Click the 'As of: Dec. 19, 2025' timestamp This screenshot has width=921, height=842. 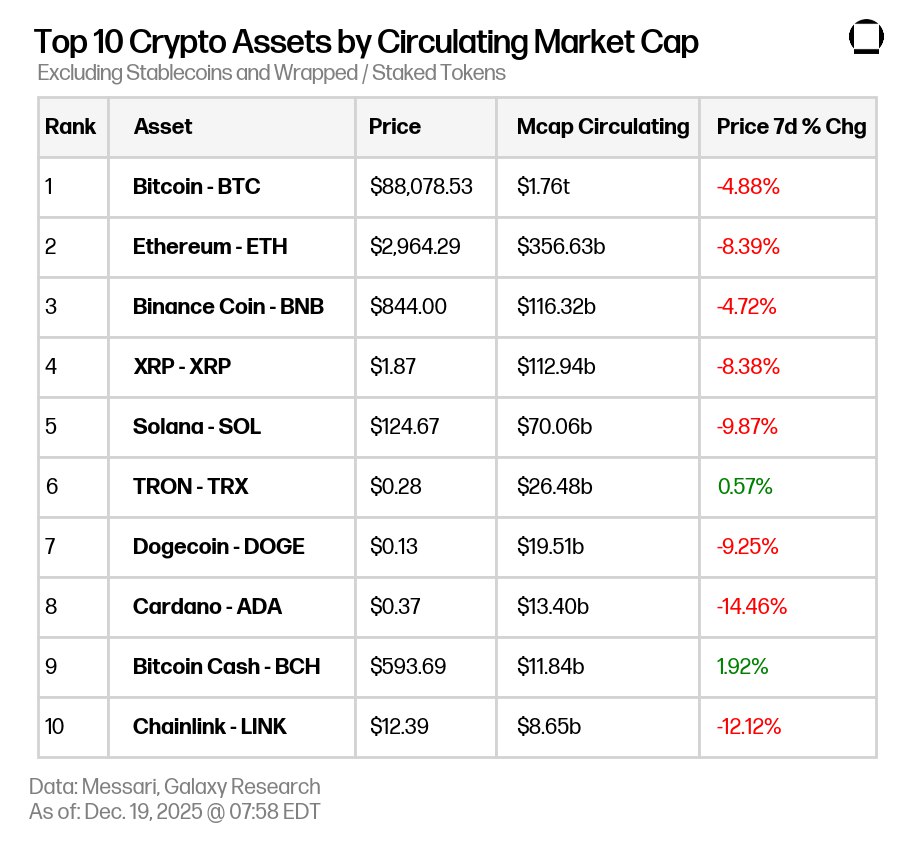tap(175, 811)
